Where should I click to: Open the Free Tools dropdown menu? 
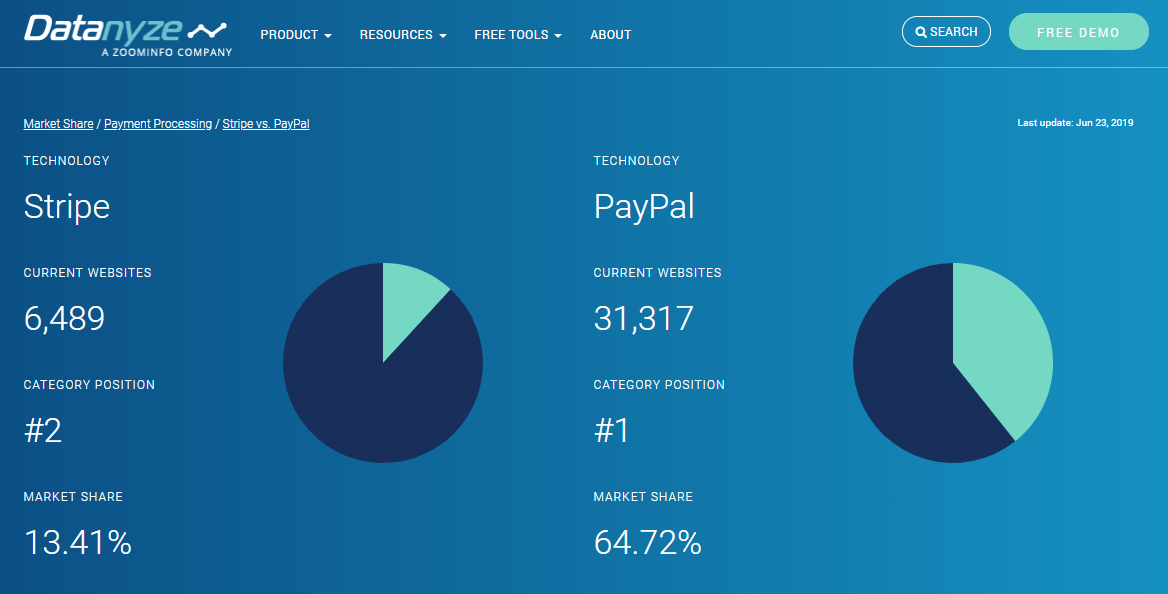(518, 34)
